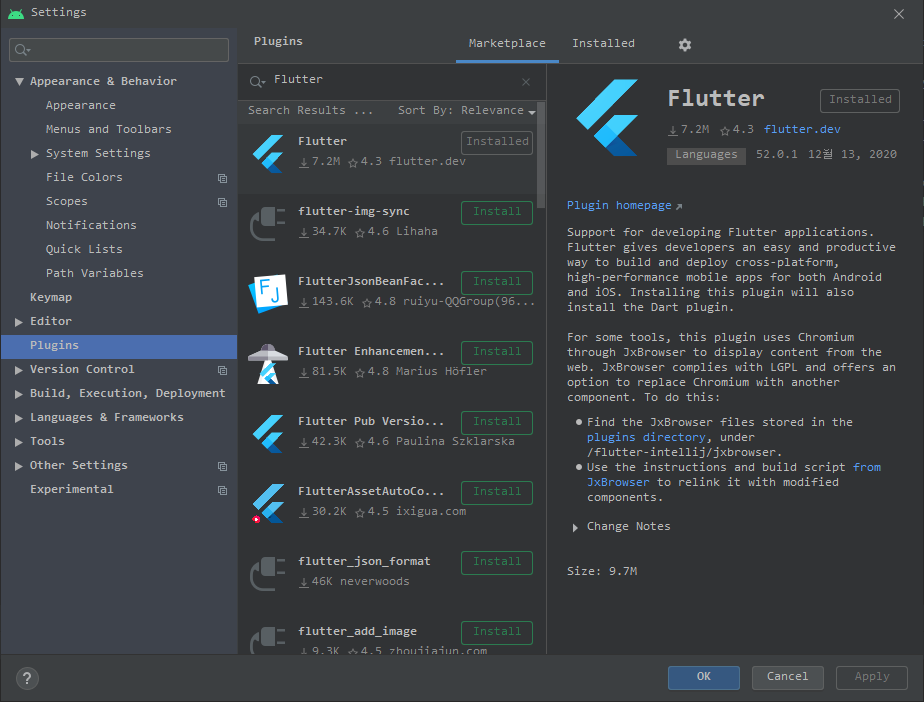Click the Flutter Pub Version Checker icon
This screenshot has width=924, height=702.
(268, 433)
